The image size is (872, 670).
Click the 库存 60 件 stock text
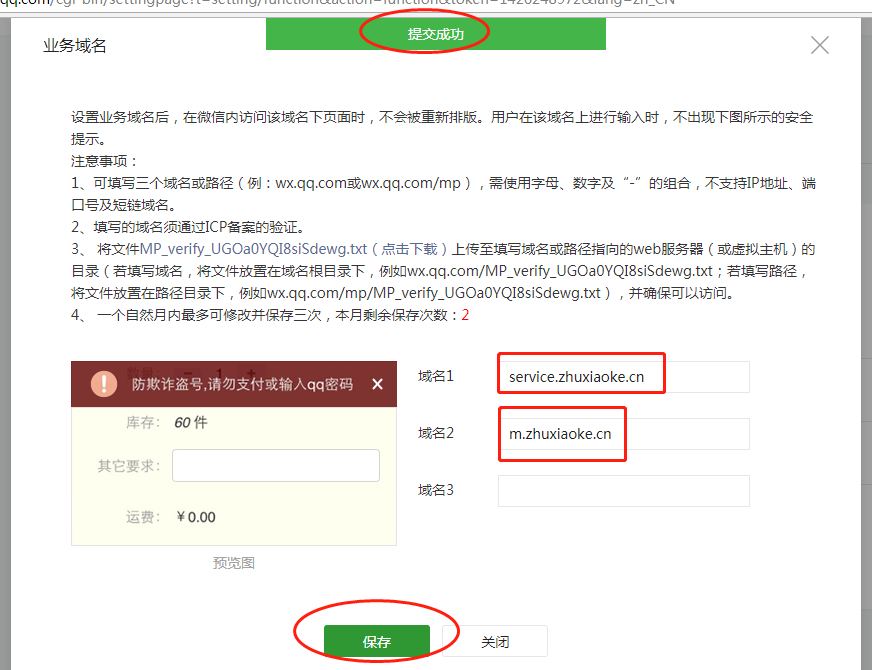click(x=166, y=423)
